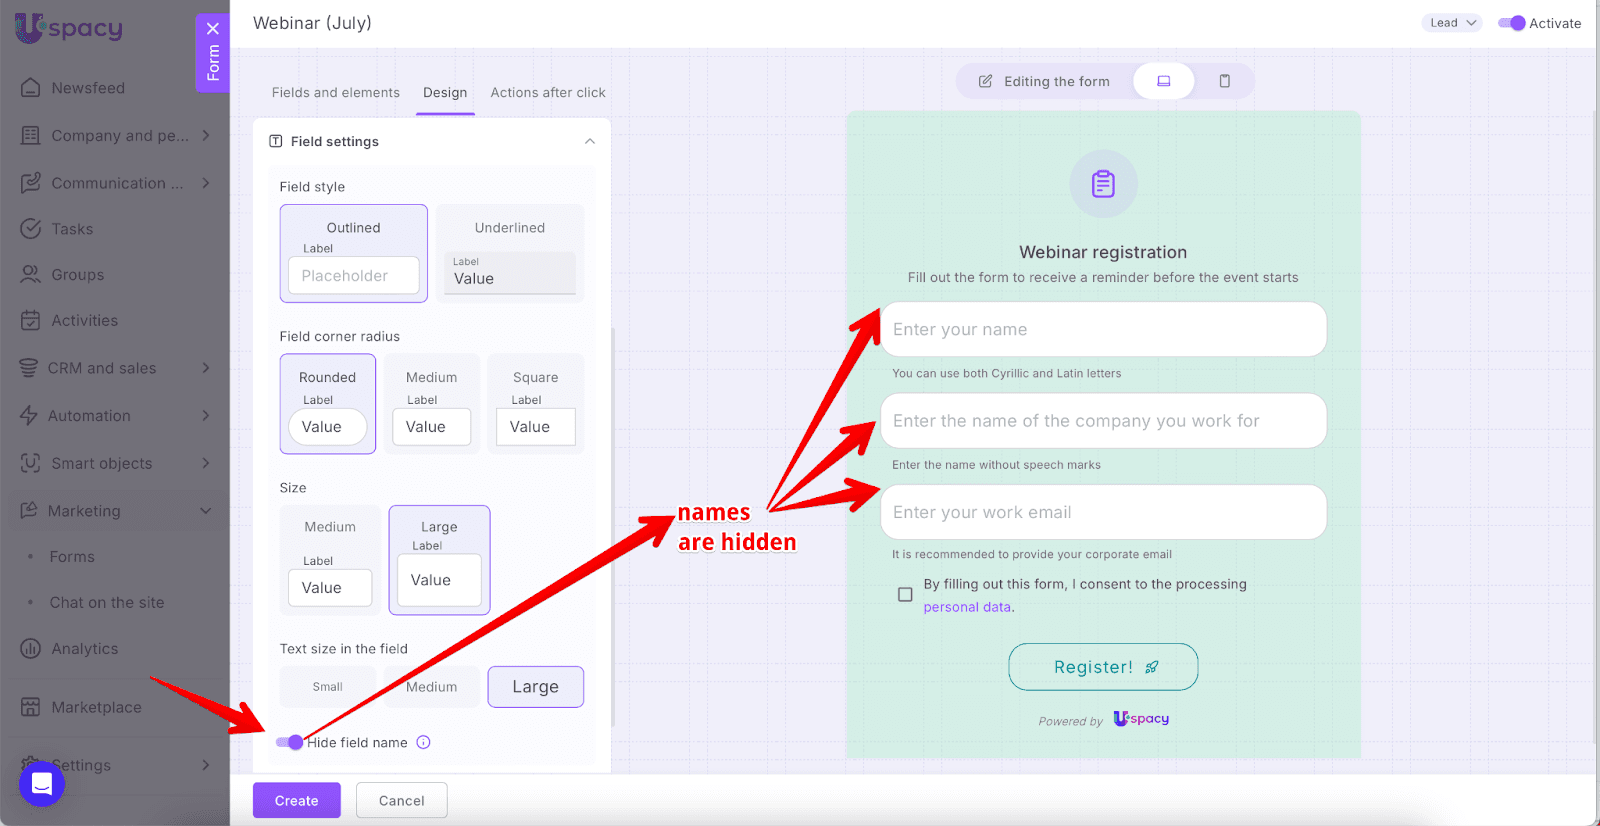Image resolution: width=1600 pixels, height=826 pixels.
Task: Open the personal data link
Action: pos(966,607)
